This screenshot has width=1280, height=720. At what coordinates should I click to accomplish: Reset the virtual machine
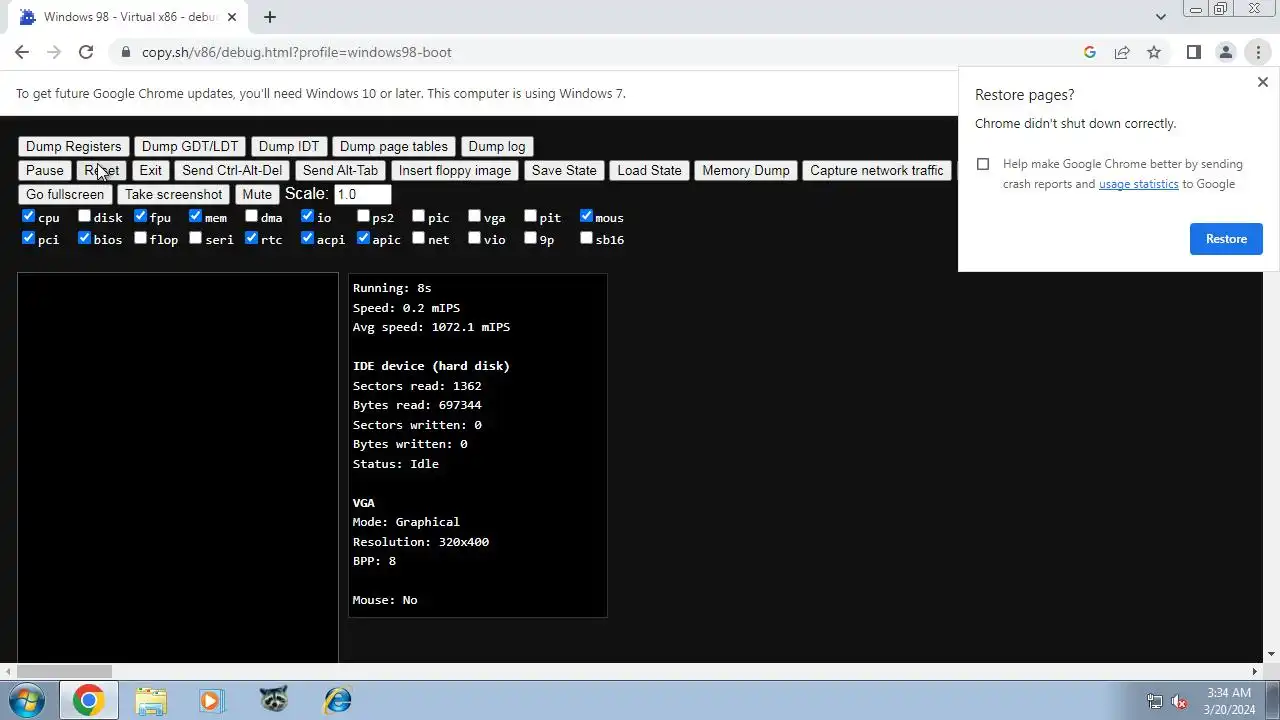pos(102,170)
